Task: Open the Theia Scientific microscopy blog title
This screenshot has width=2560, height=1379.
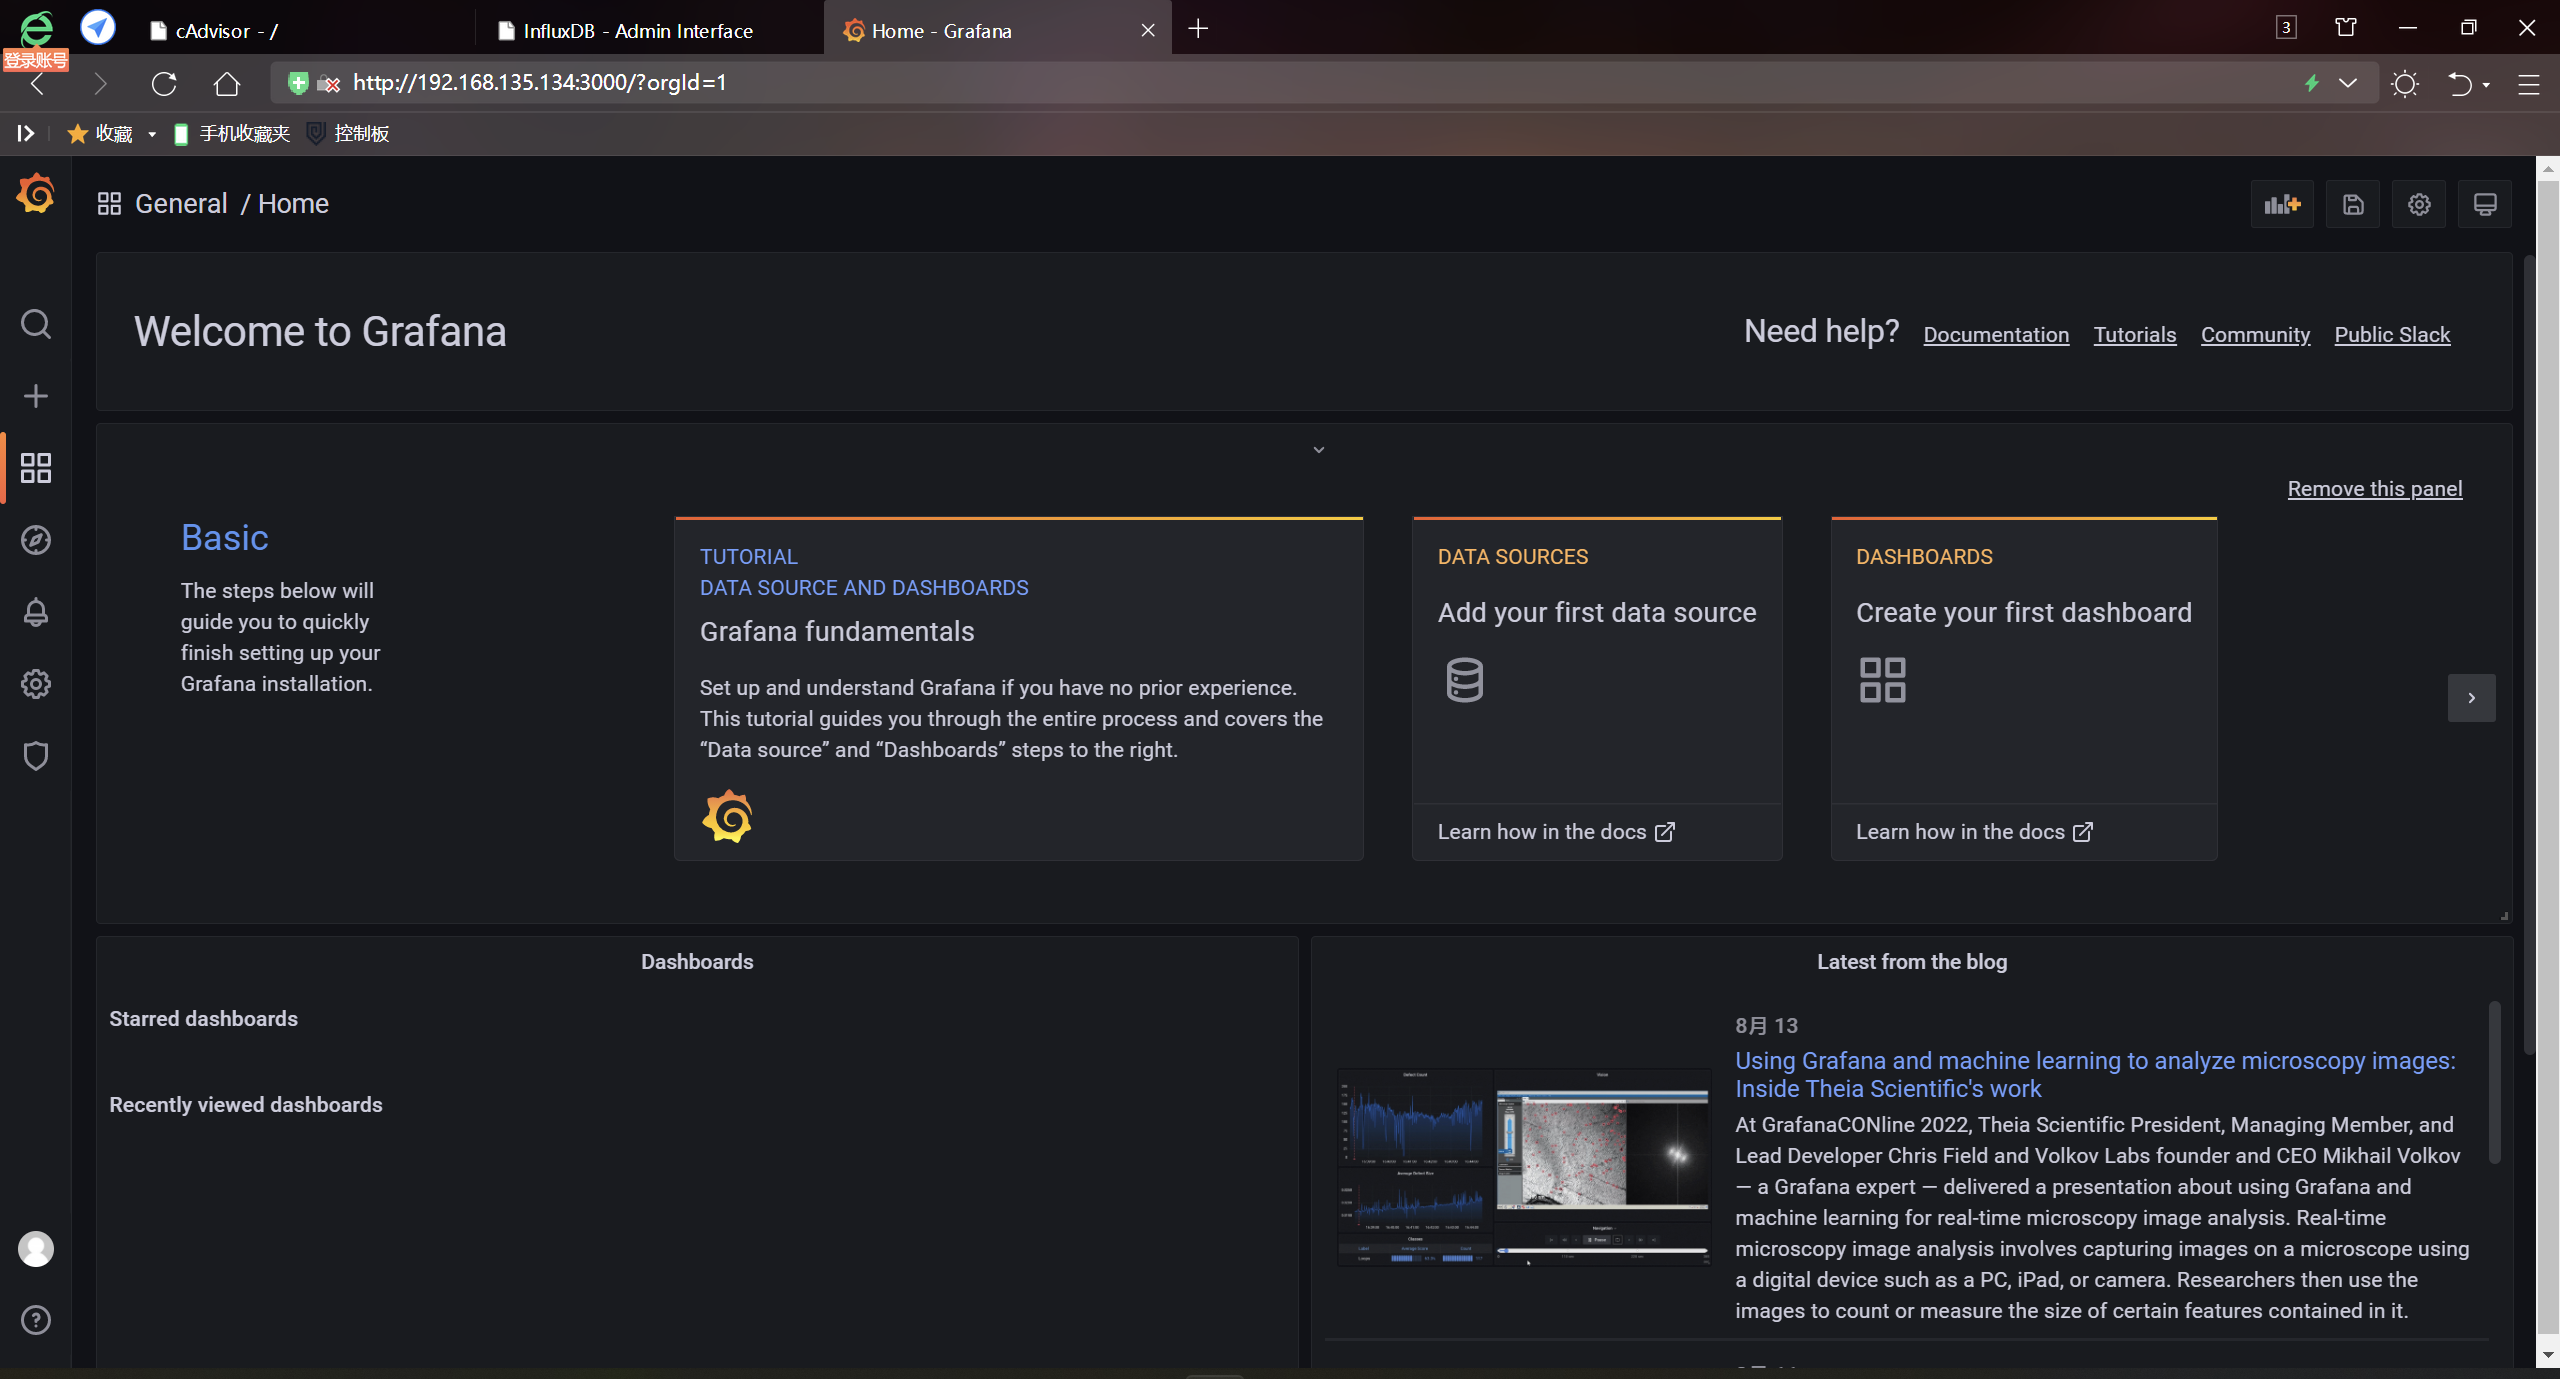Action: pyautogui.click(x=2095, y=1075)
